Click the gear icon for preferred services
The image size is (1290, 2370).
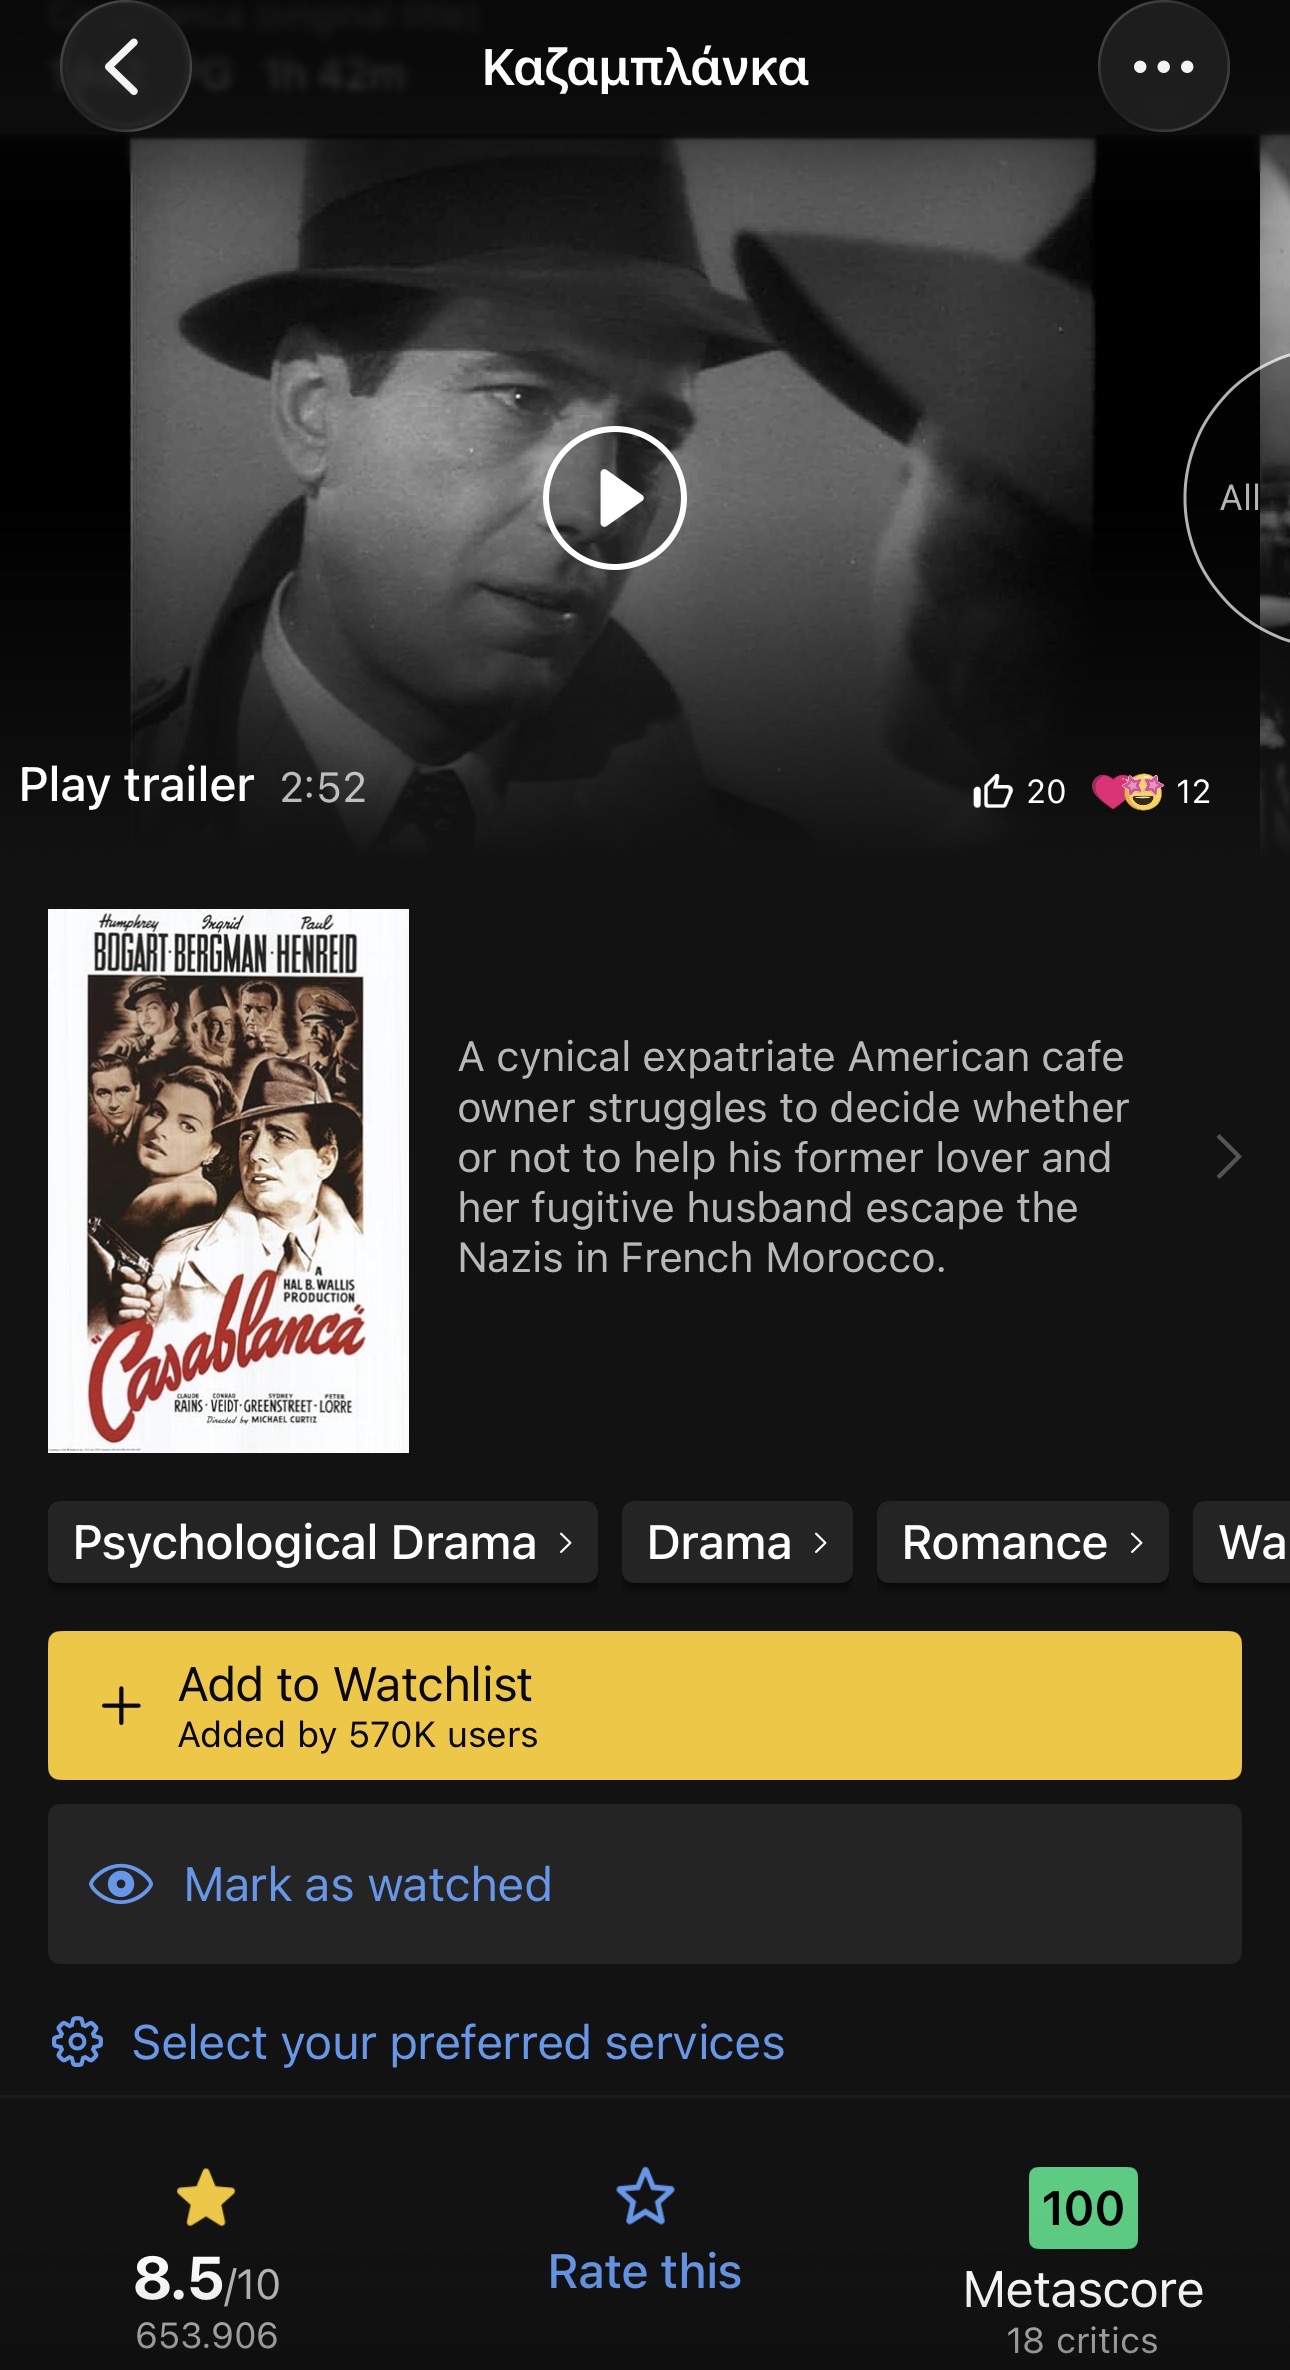pos(77,2042)
